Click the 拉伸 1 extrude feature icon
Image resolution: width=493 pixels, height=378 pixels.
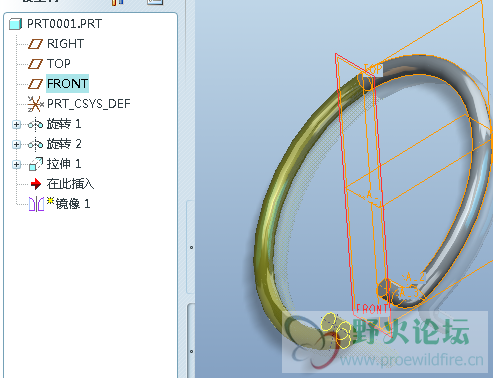pos(36,164)
